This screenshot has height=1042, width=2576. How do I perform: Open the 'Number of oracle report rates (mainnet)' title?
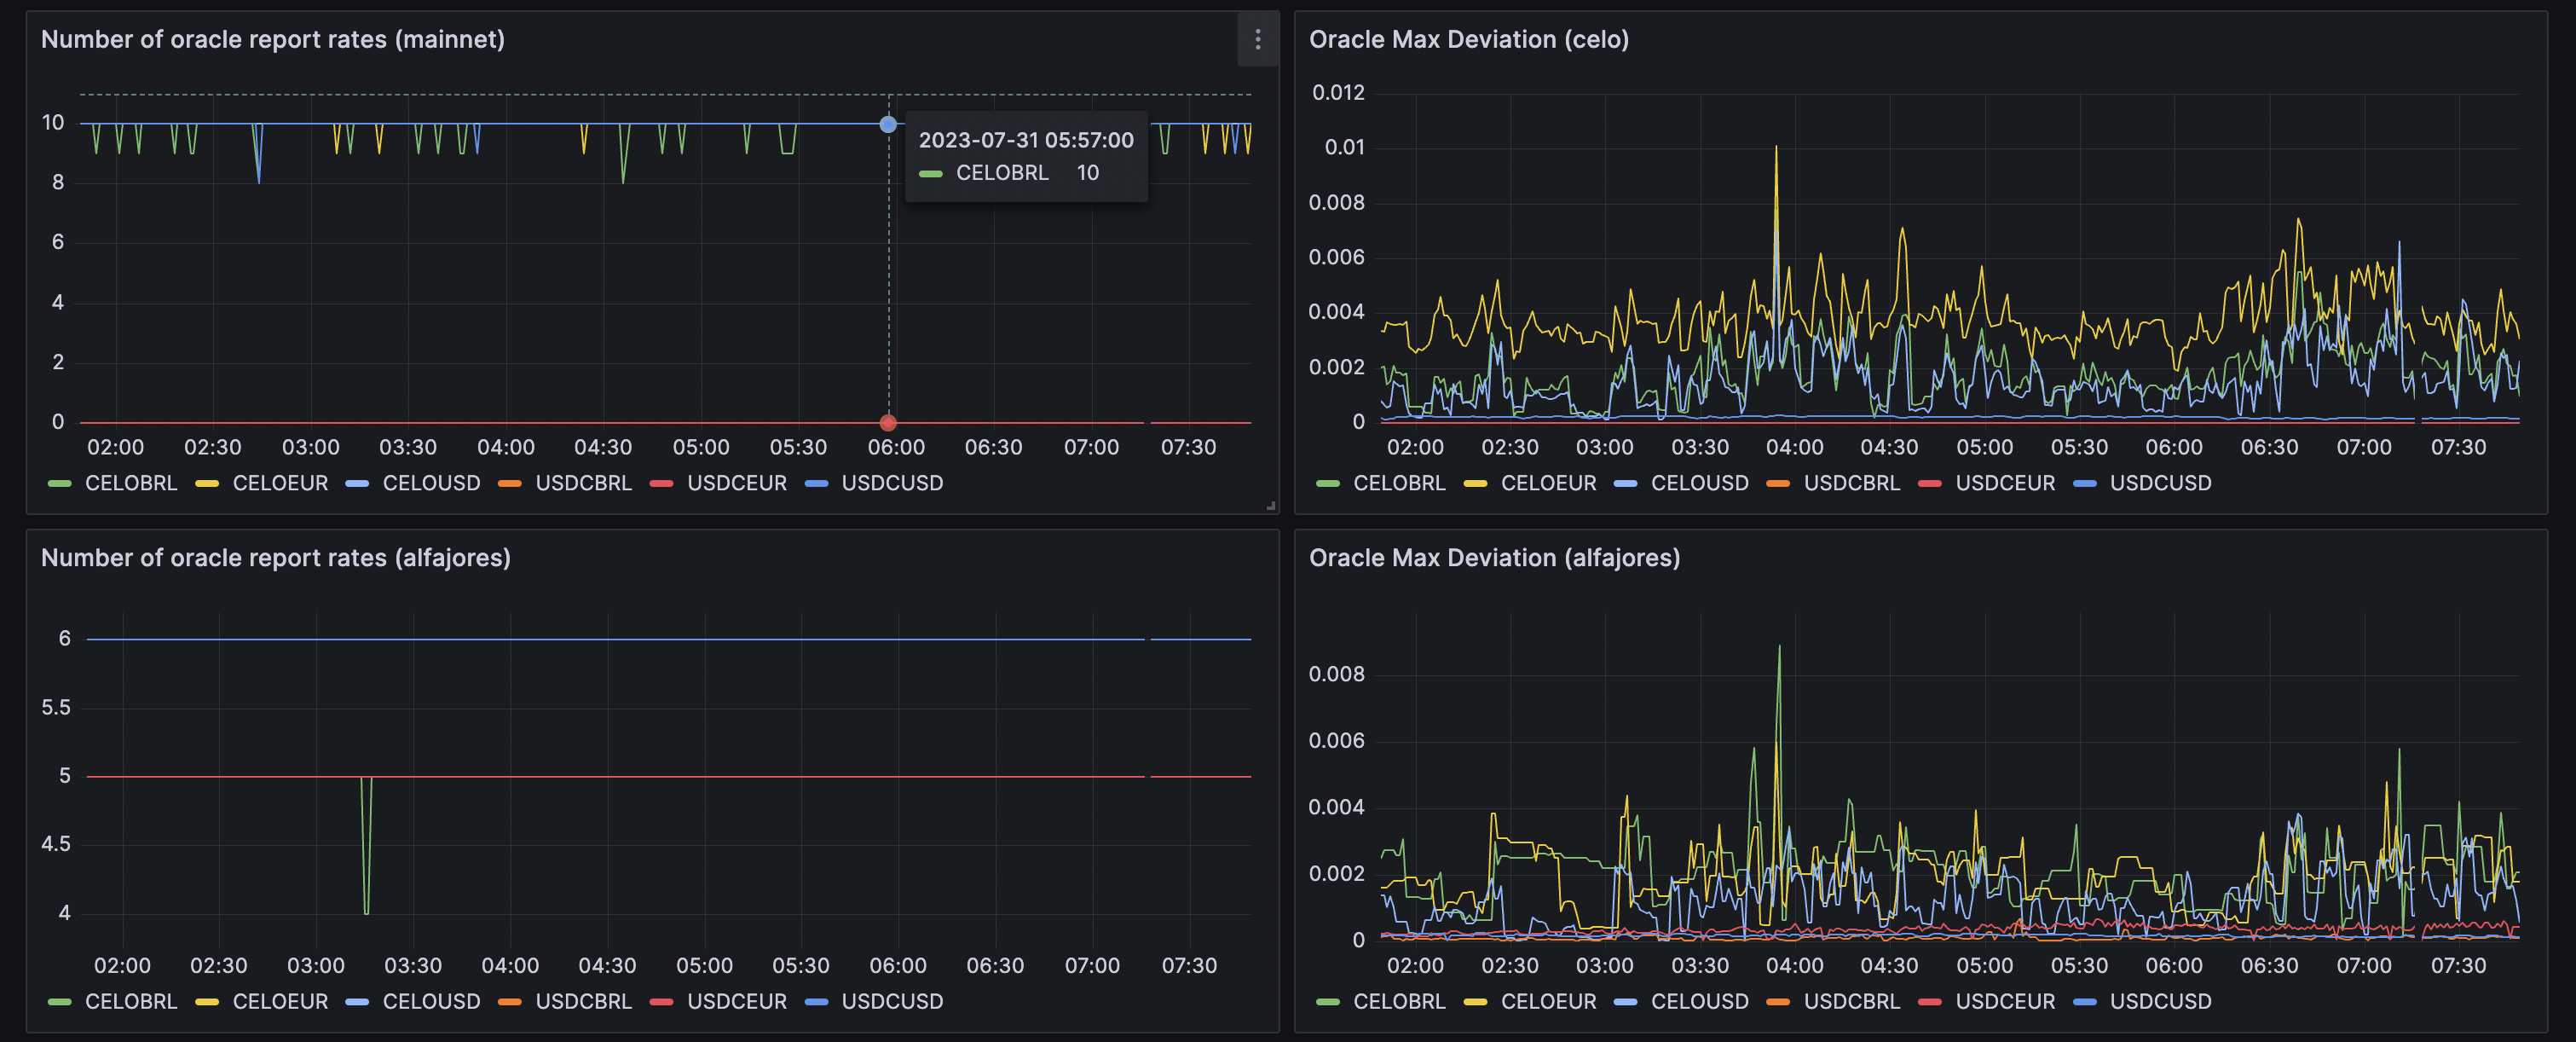(273, 39)
